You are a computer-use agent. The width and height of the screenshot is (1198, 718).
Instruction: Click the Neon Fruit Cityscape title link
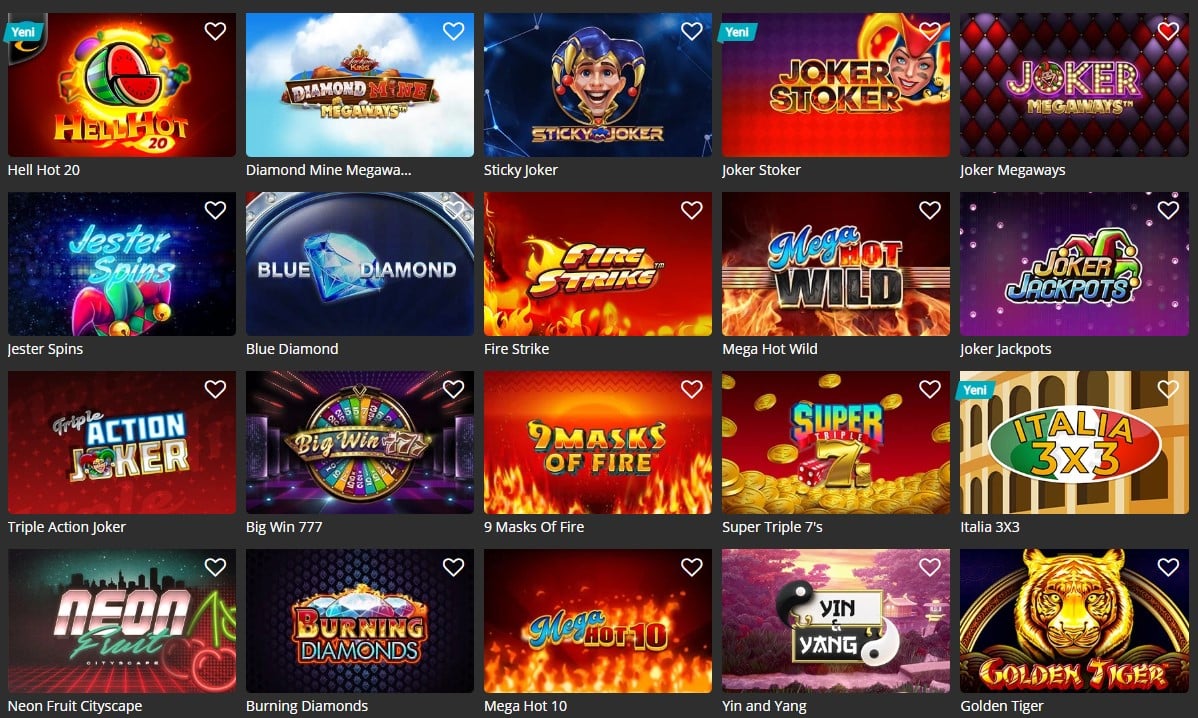click(75, 706)
